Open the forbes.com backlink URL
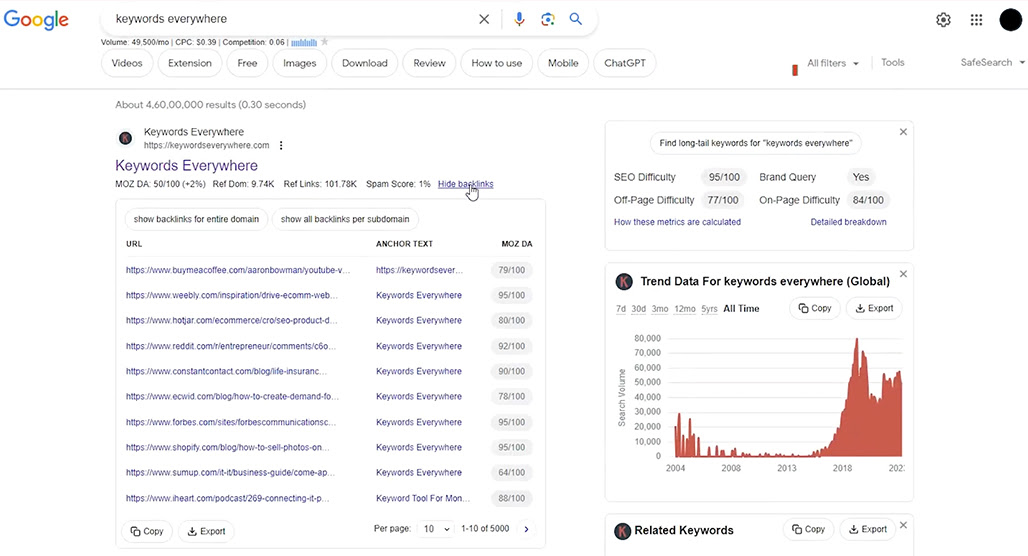Image resolution: width=1028 pixels, height=556 pixels. [231, 422]
